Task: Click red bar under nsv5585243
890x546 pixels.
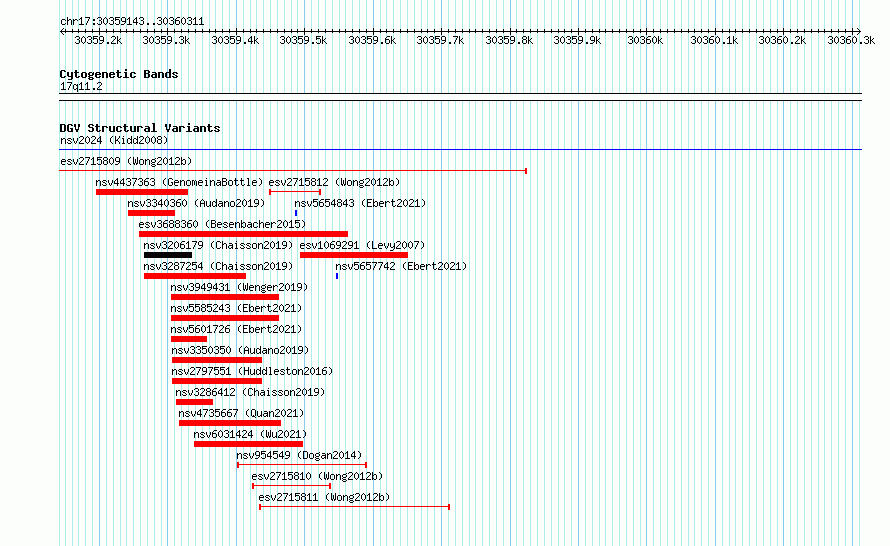Action: (225, 318)
